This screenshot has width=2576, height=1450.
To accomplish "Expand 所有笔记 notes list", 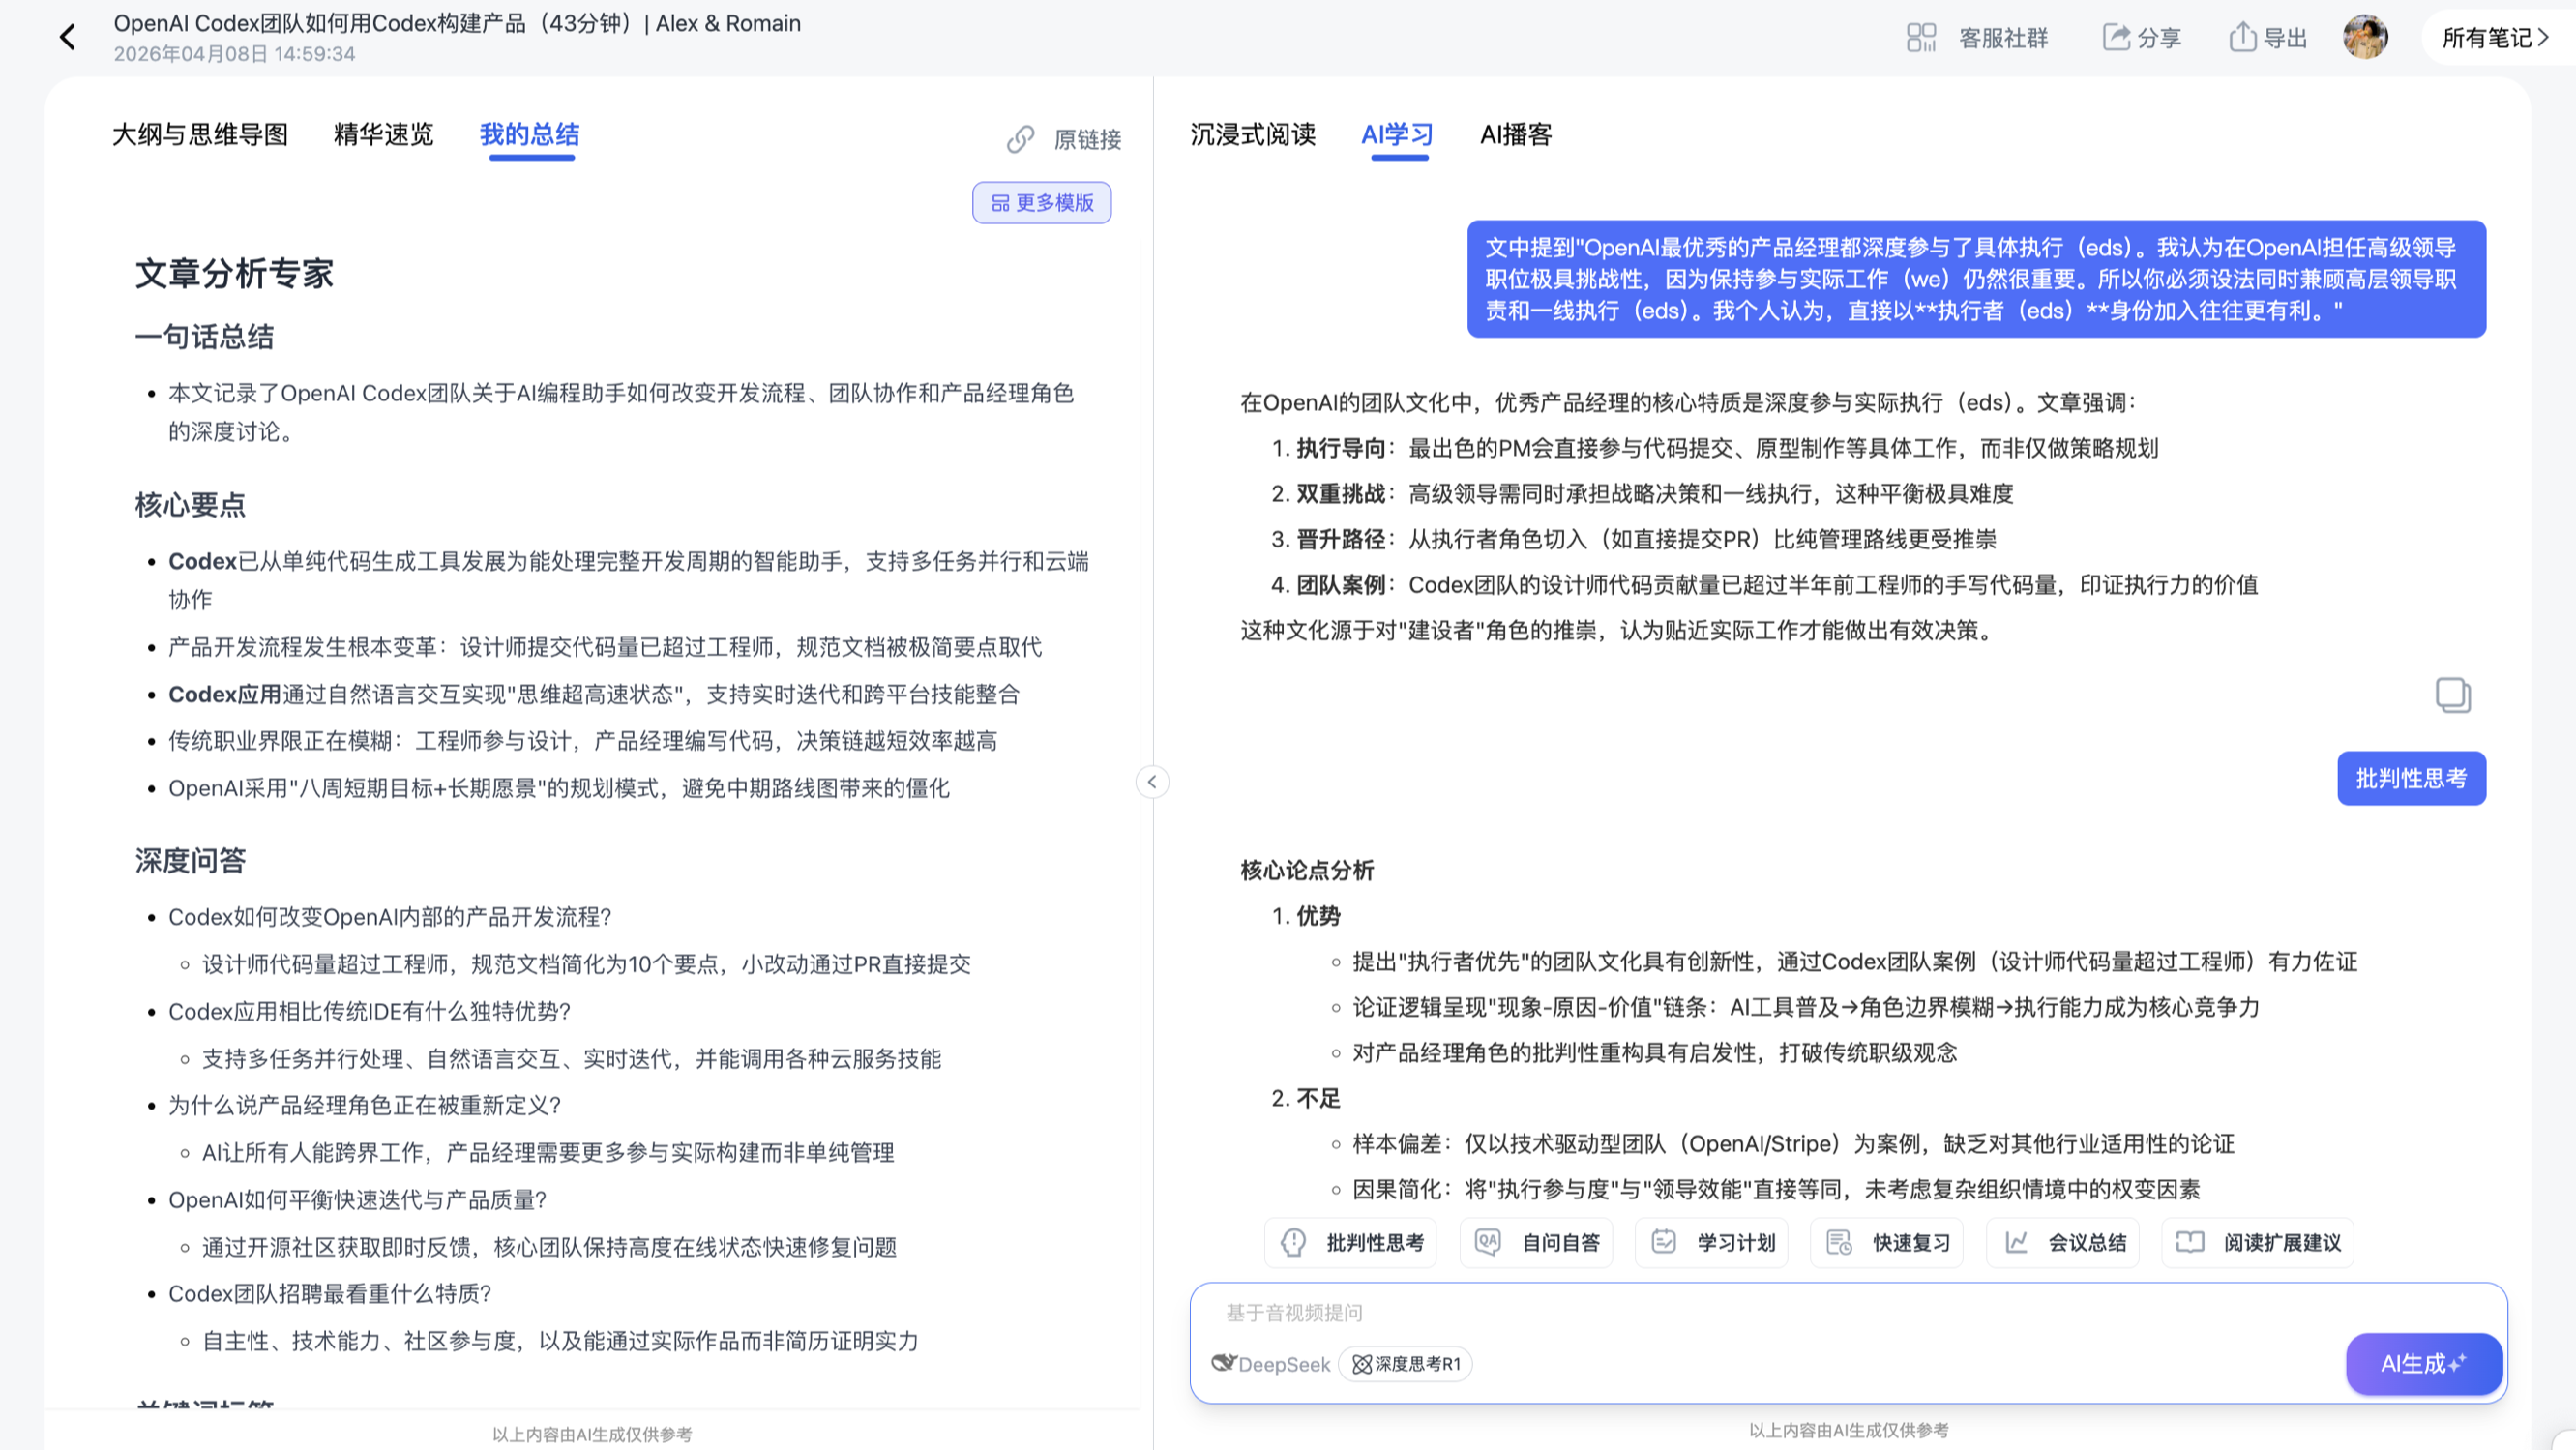I will pyautogui.click(x=2496, y=38).
